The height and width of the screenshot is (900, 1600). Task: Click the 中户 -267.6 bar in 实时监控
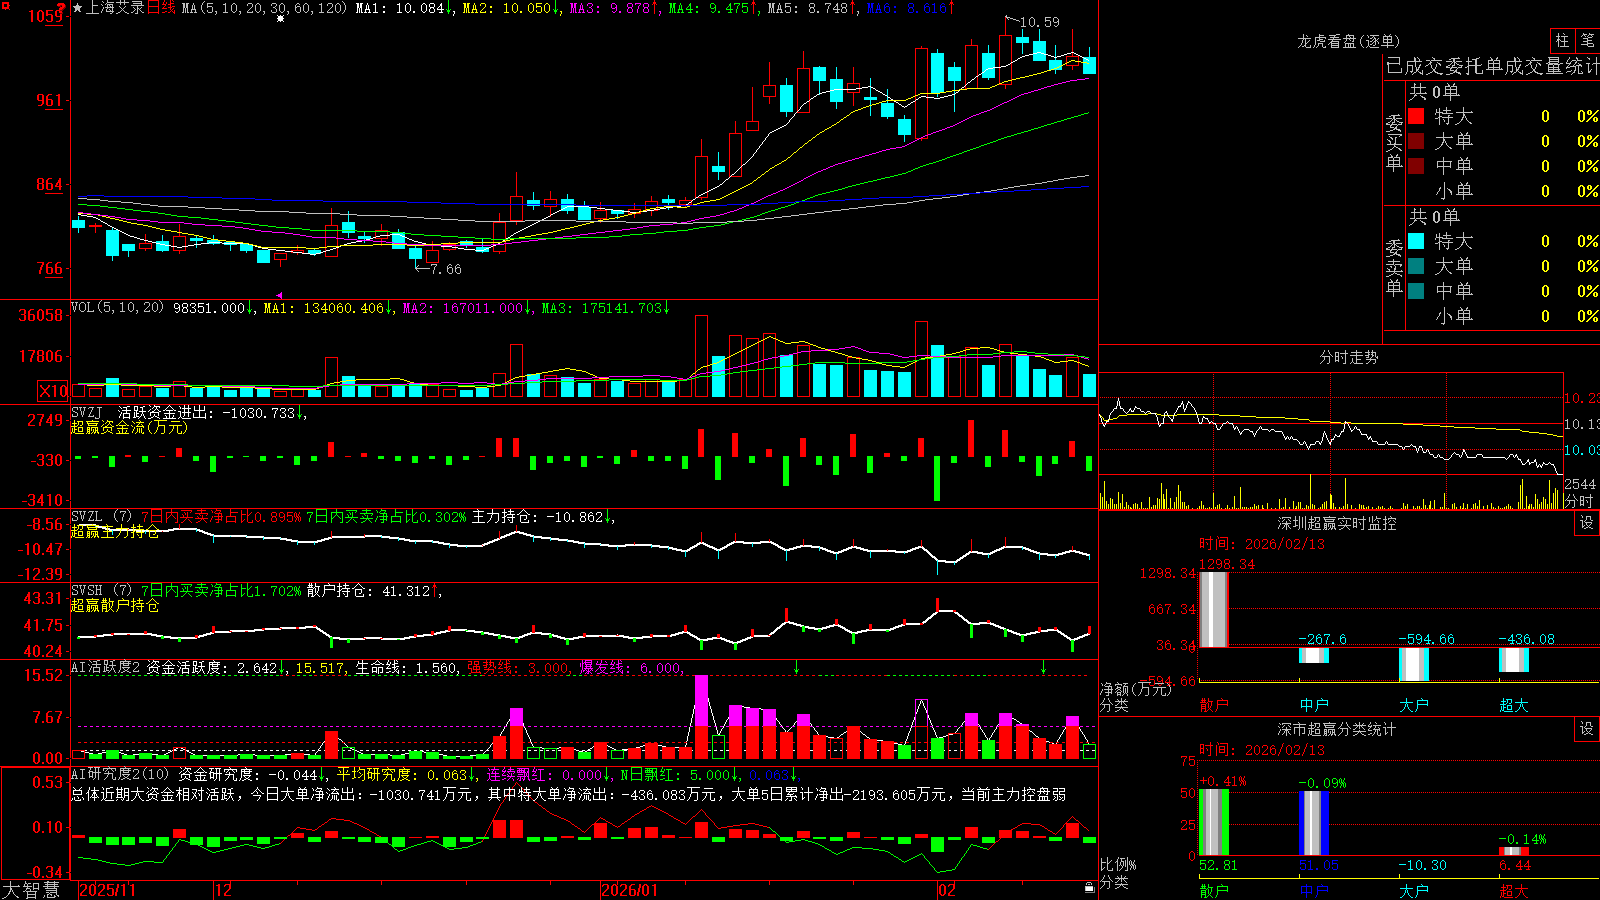[1314, 655]
